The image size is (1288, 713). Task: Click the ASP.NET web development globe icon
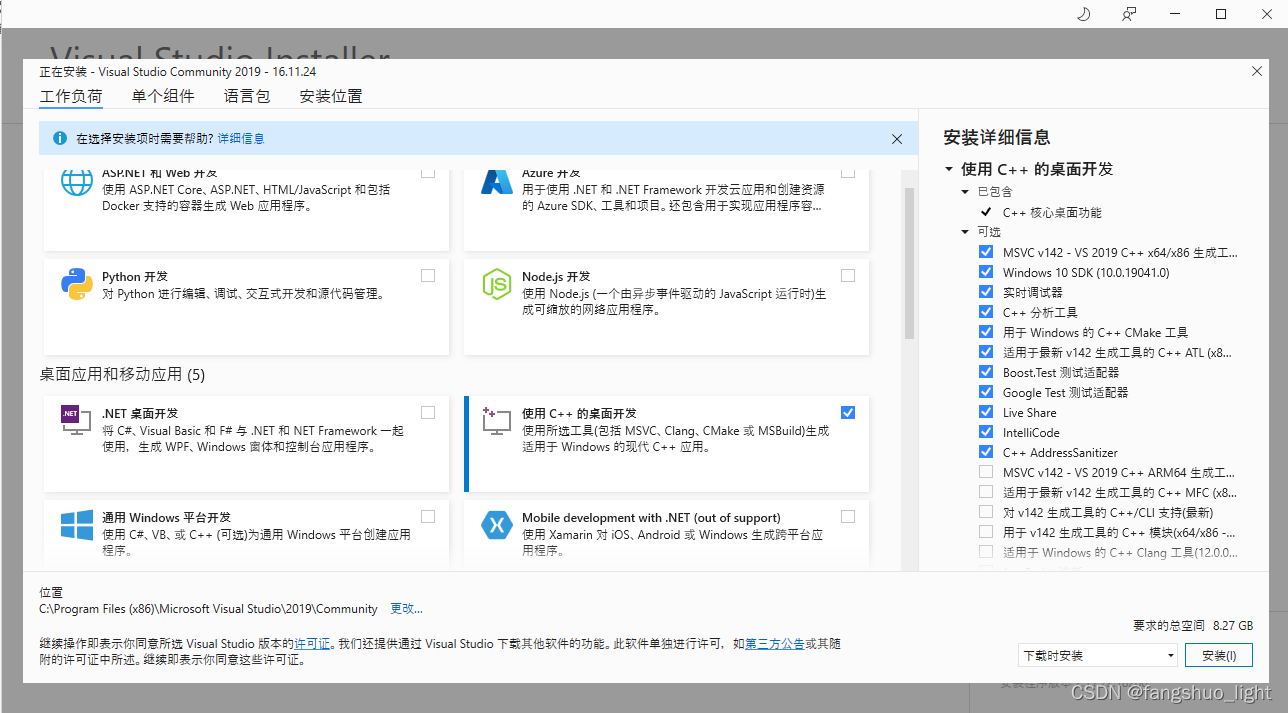77,184
